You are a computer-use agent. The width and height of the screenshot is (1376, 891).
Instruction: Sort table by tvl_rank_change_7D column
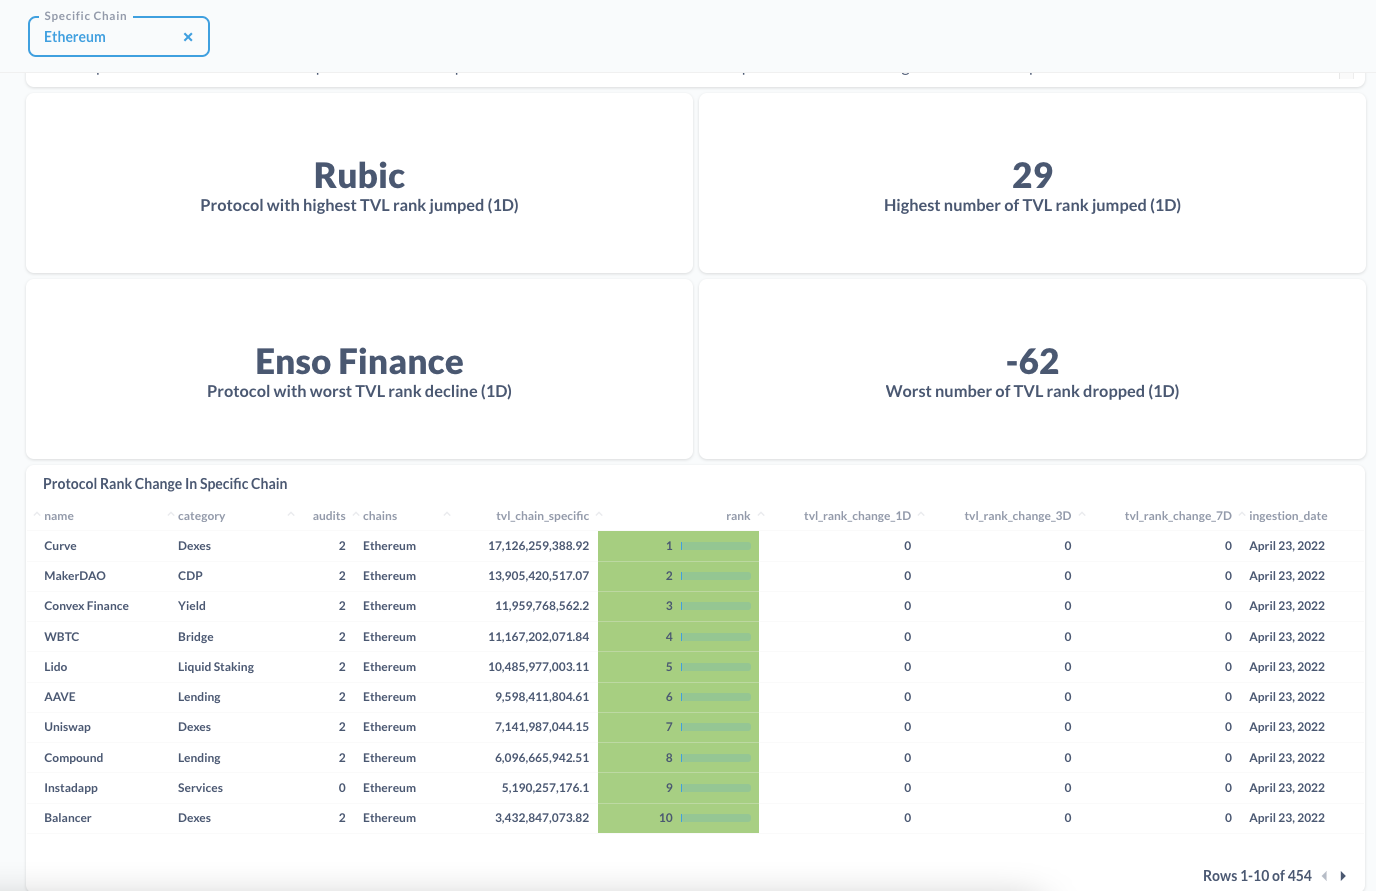point(1178,516)
